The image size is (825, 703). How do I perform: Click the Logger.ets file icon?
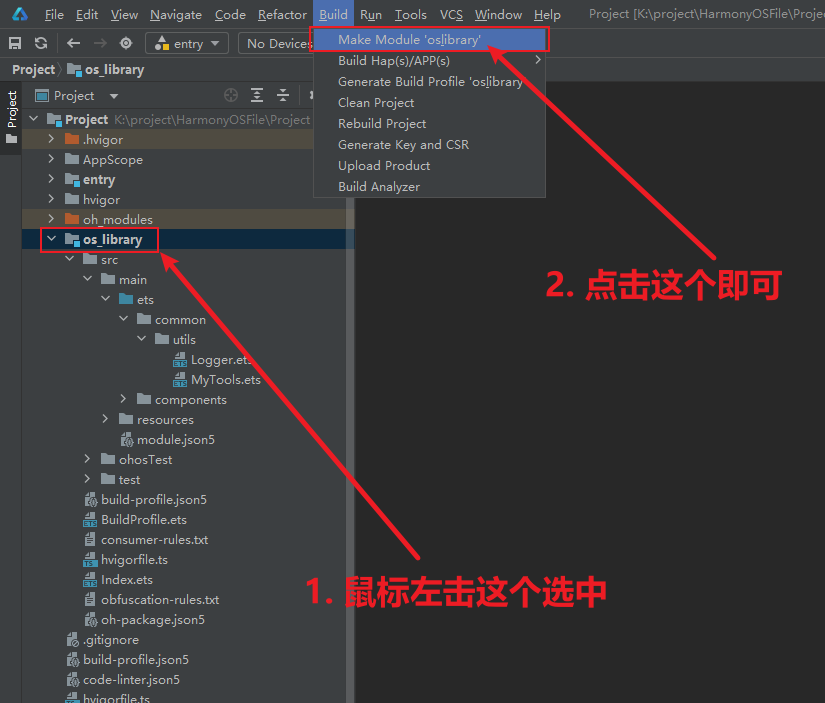(x=180, y=360)
